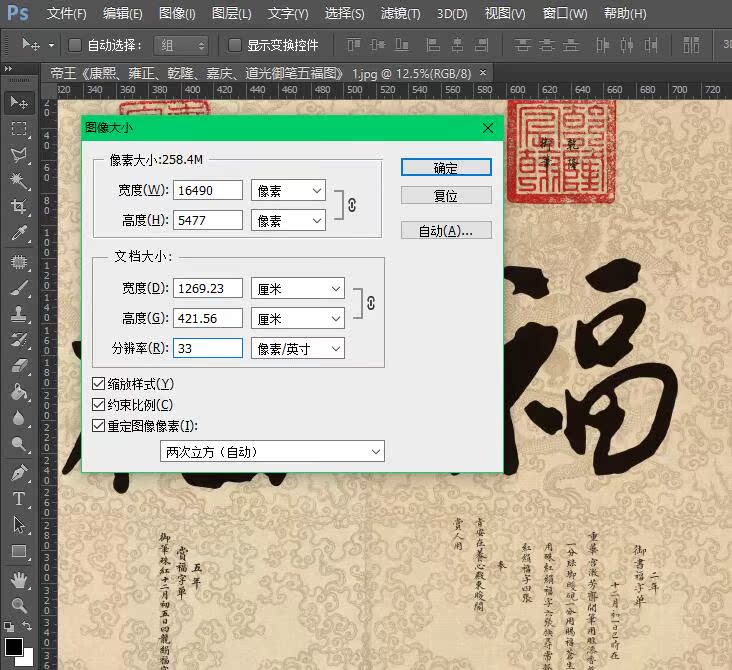The height and width of the screenshot is (670, 732).
Task: Close the 图像大小 dialog
Action: 488,128
